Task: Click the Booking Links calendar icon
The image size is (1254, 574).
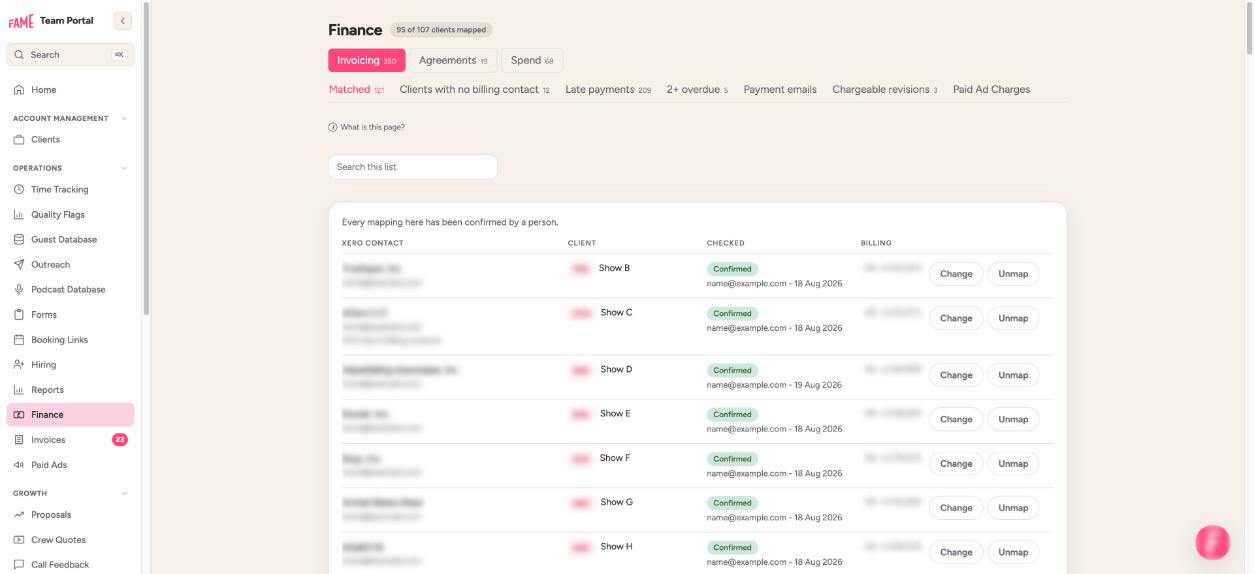Action: (18, 340)
